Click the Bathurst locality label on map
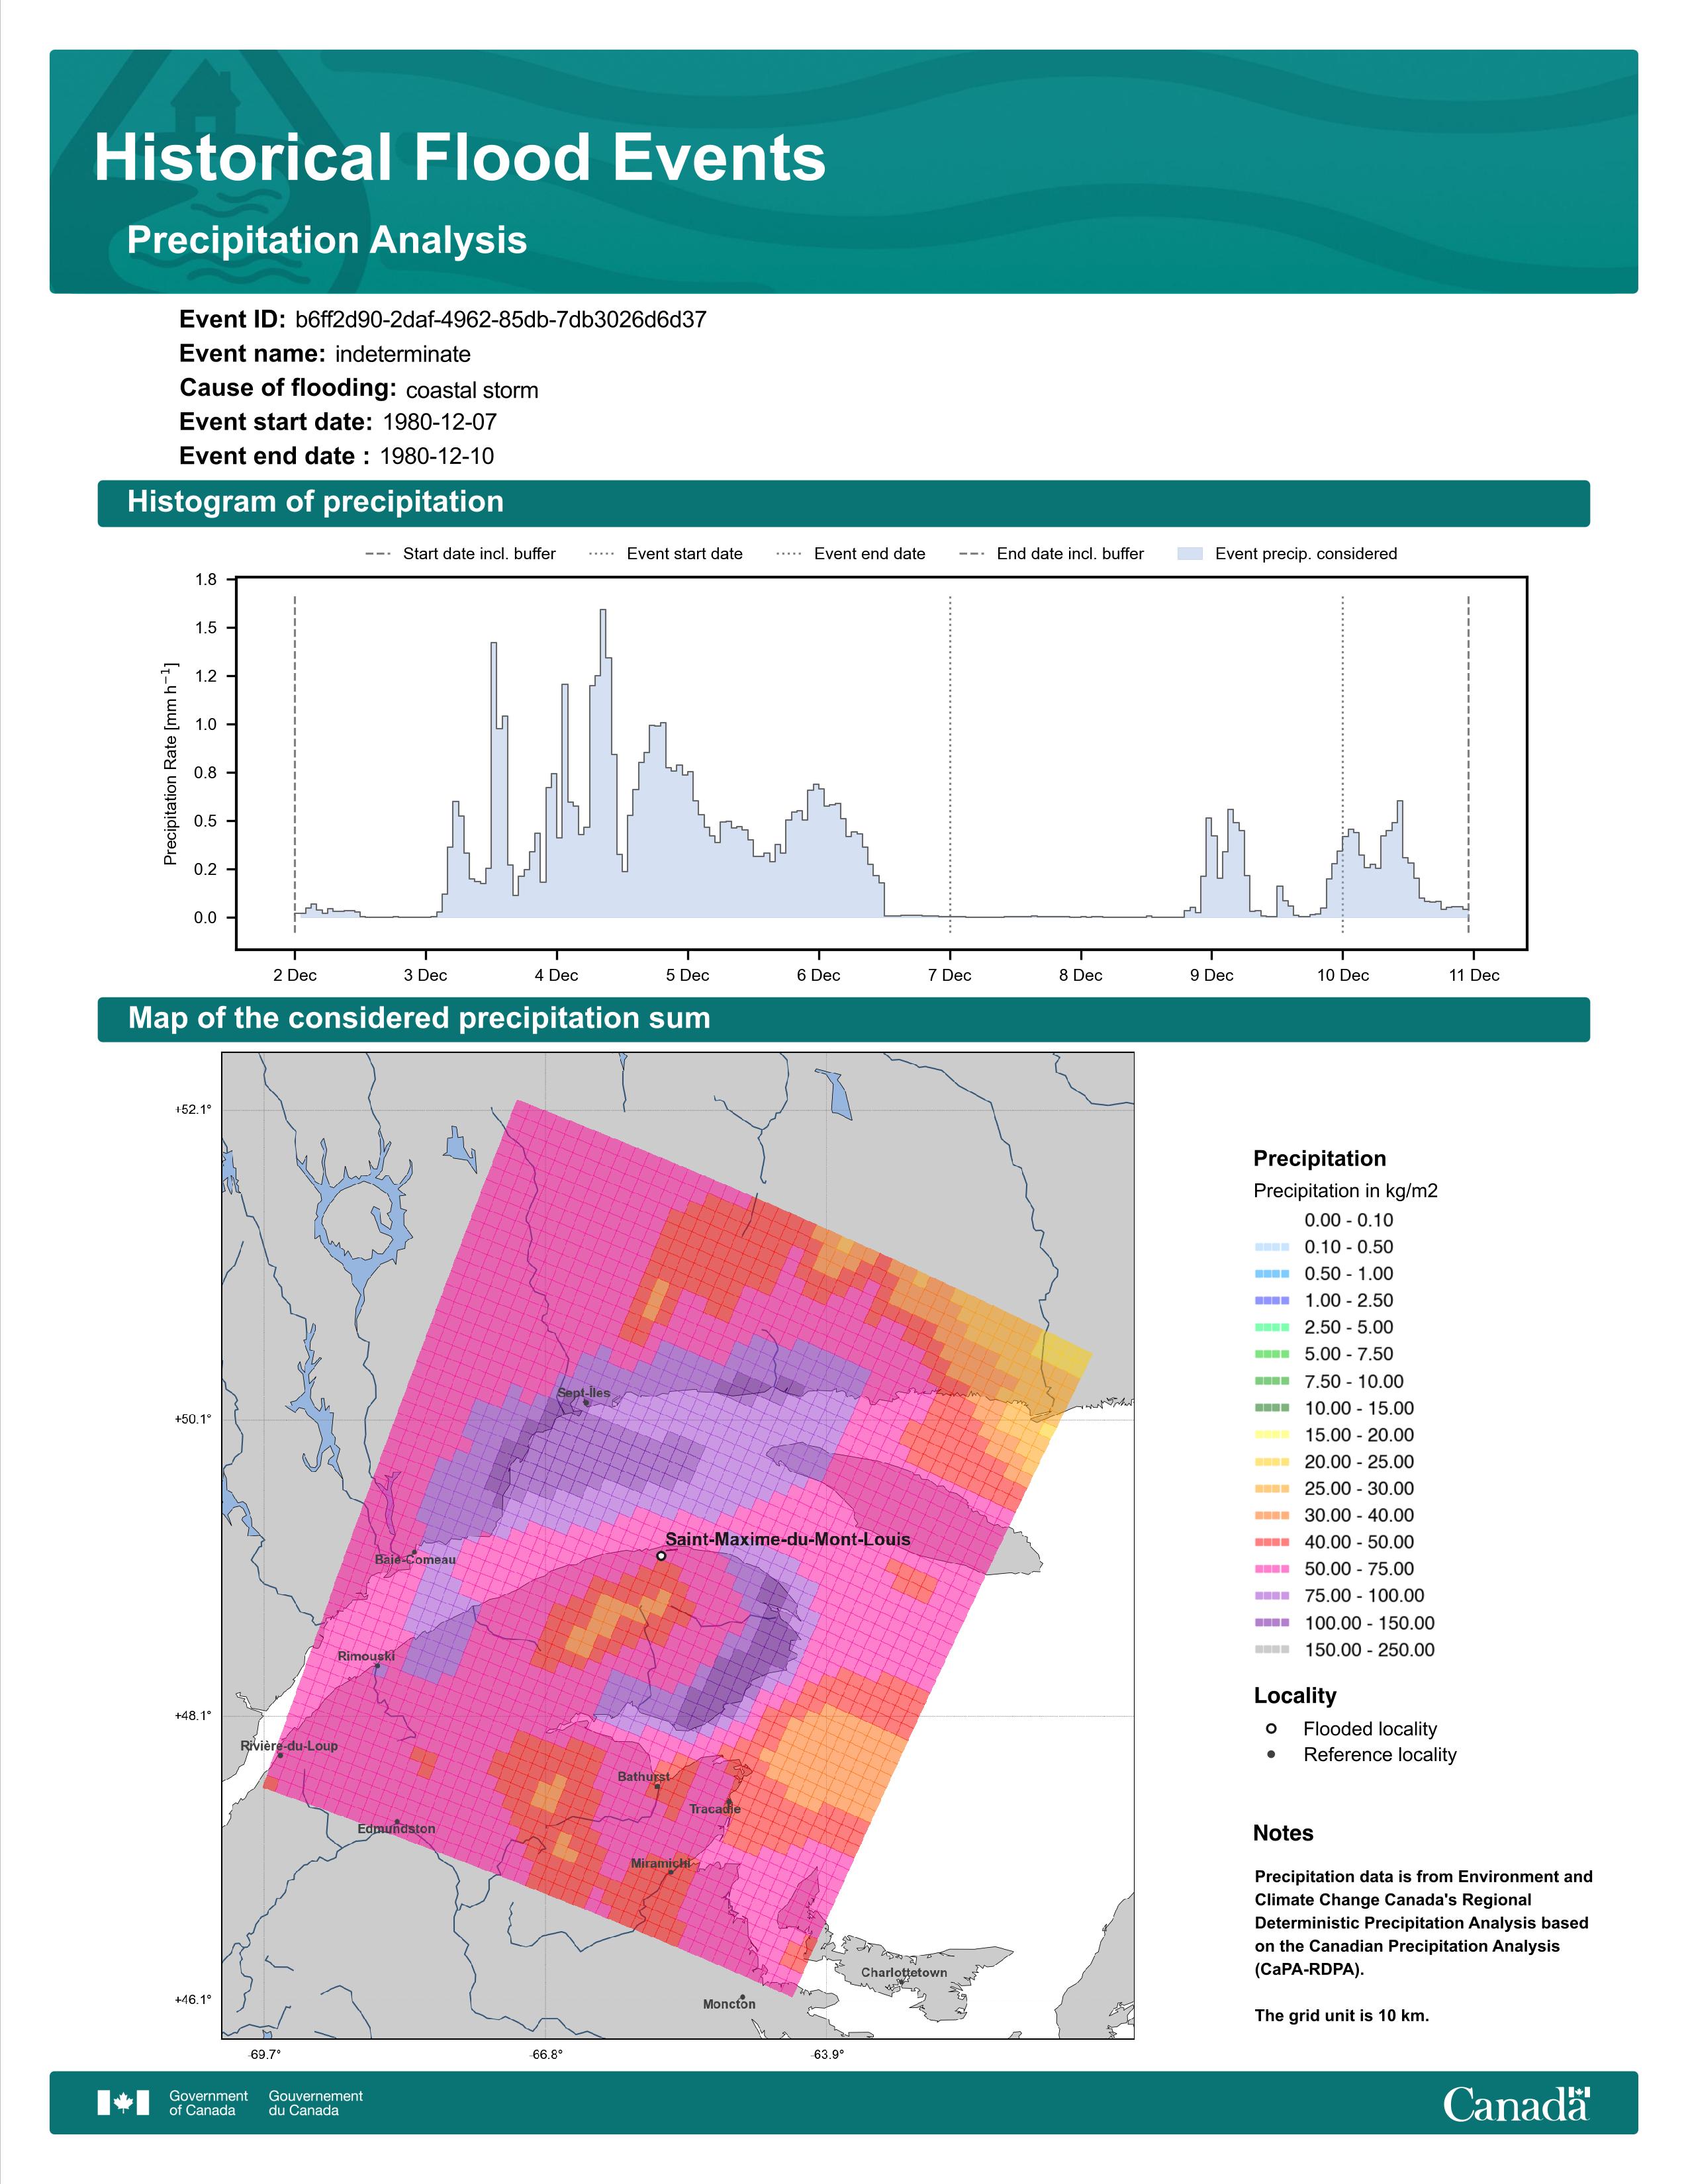This screenshot has height=2184, width=1688. pyautogui.click(x=644, y=1777)
